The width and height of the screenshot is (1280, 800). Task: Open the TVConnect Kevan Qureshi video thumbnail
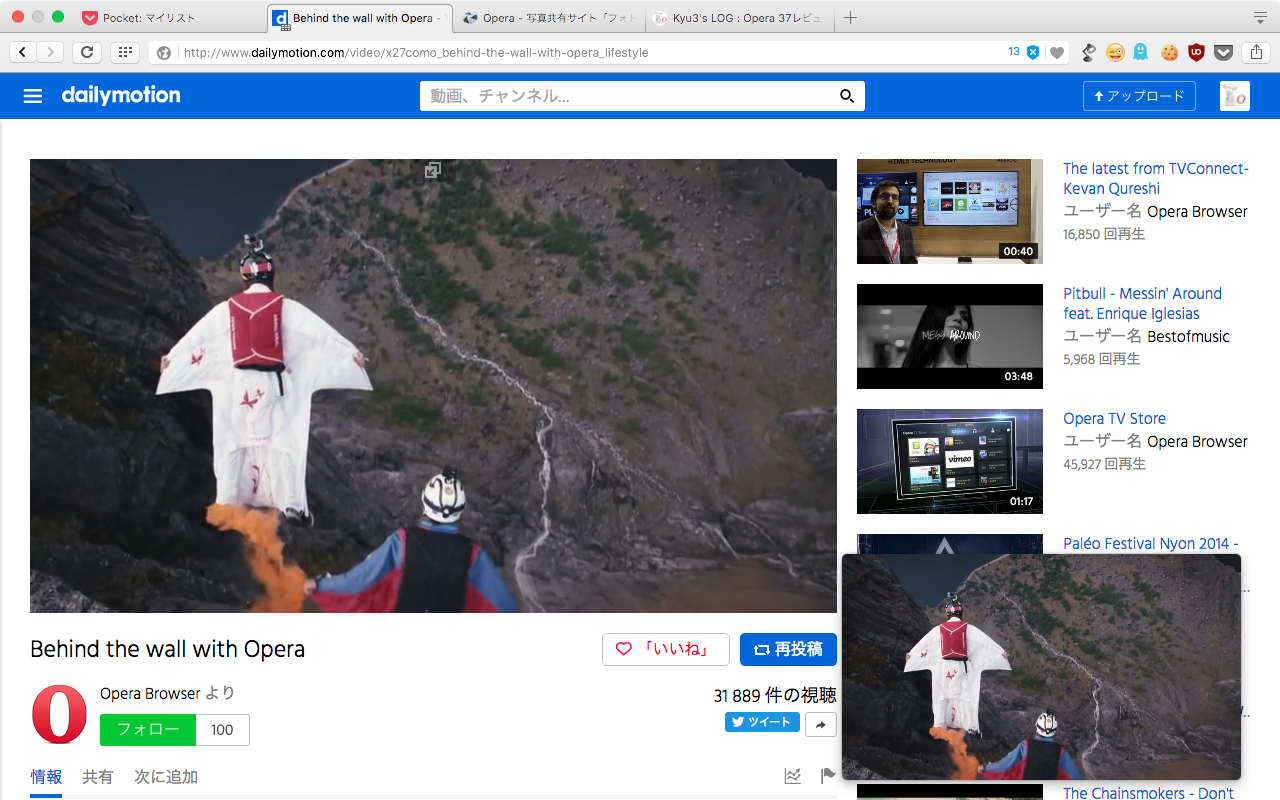[x=950, y=211]
